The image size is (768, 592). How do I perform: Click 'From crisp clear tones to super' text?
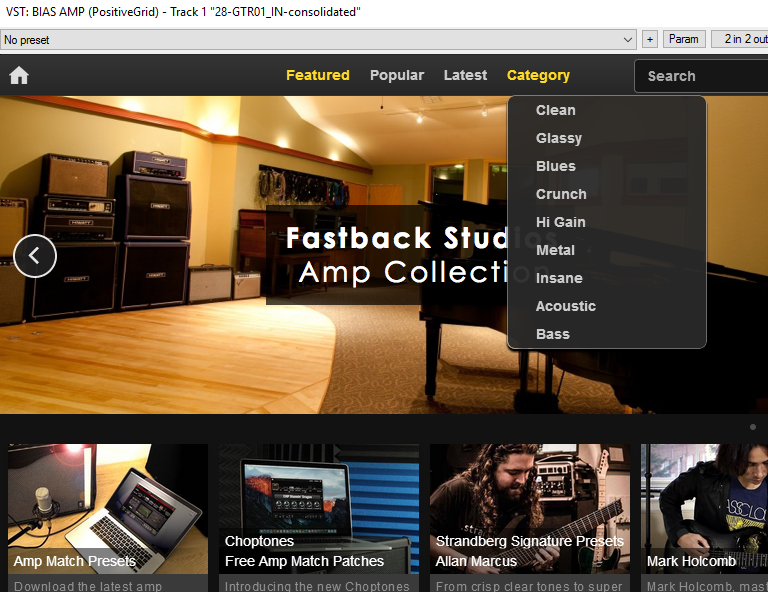[x=529, y=586]
